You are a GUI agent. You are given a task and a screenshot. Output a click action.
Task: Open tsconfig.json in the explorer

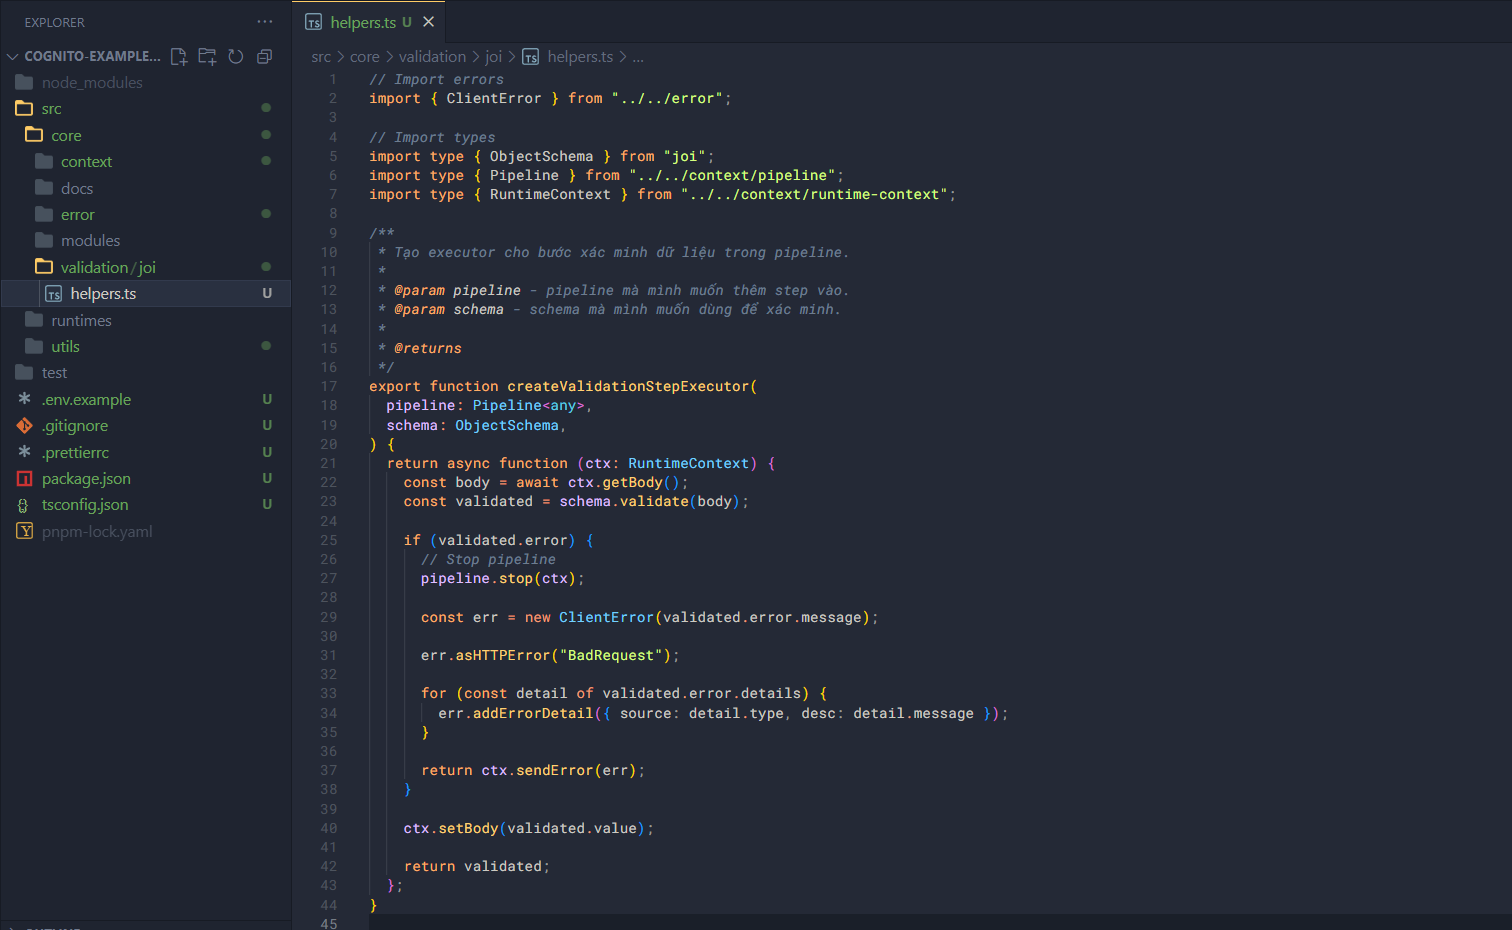tap(85, 505)
